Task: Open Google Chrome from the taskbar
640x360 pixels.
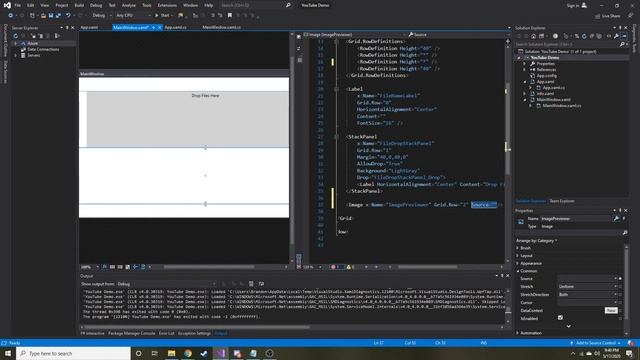Action: tap(188, 353)
